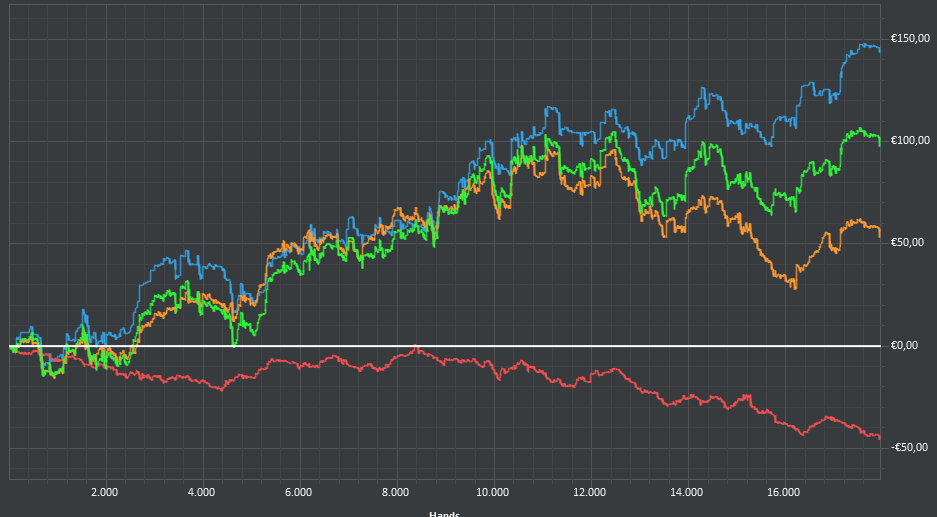Select the 6.000 hands axis tick
The width and height of the screenshot is (937, 517).
tap(298, 492)
